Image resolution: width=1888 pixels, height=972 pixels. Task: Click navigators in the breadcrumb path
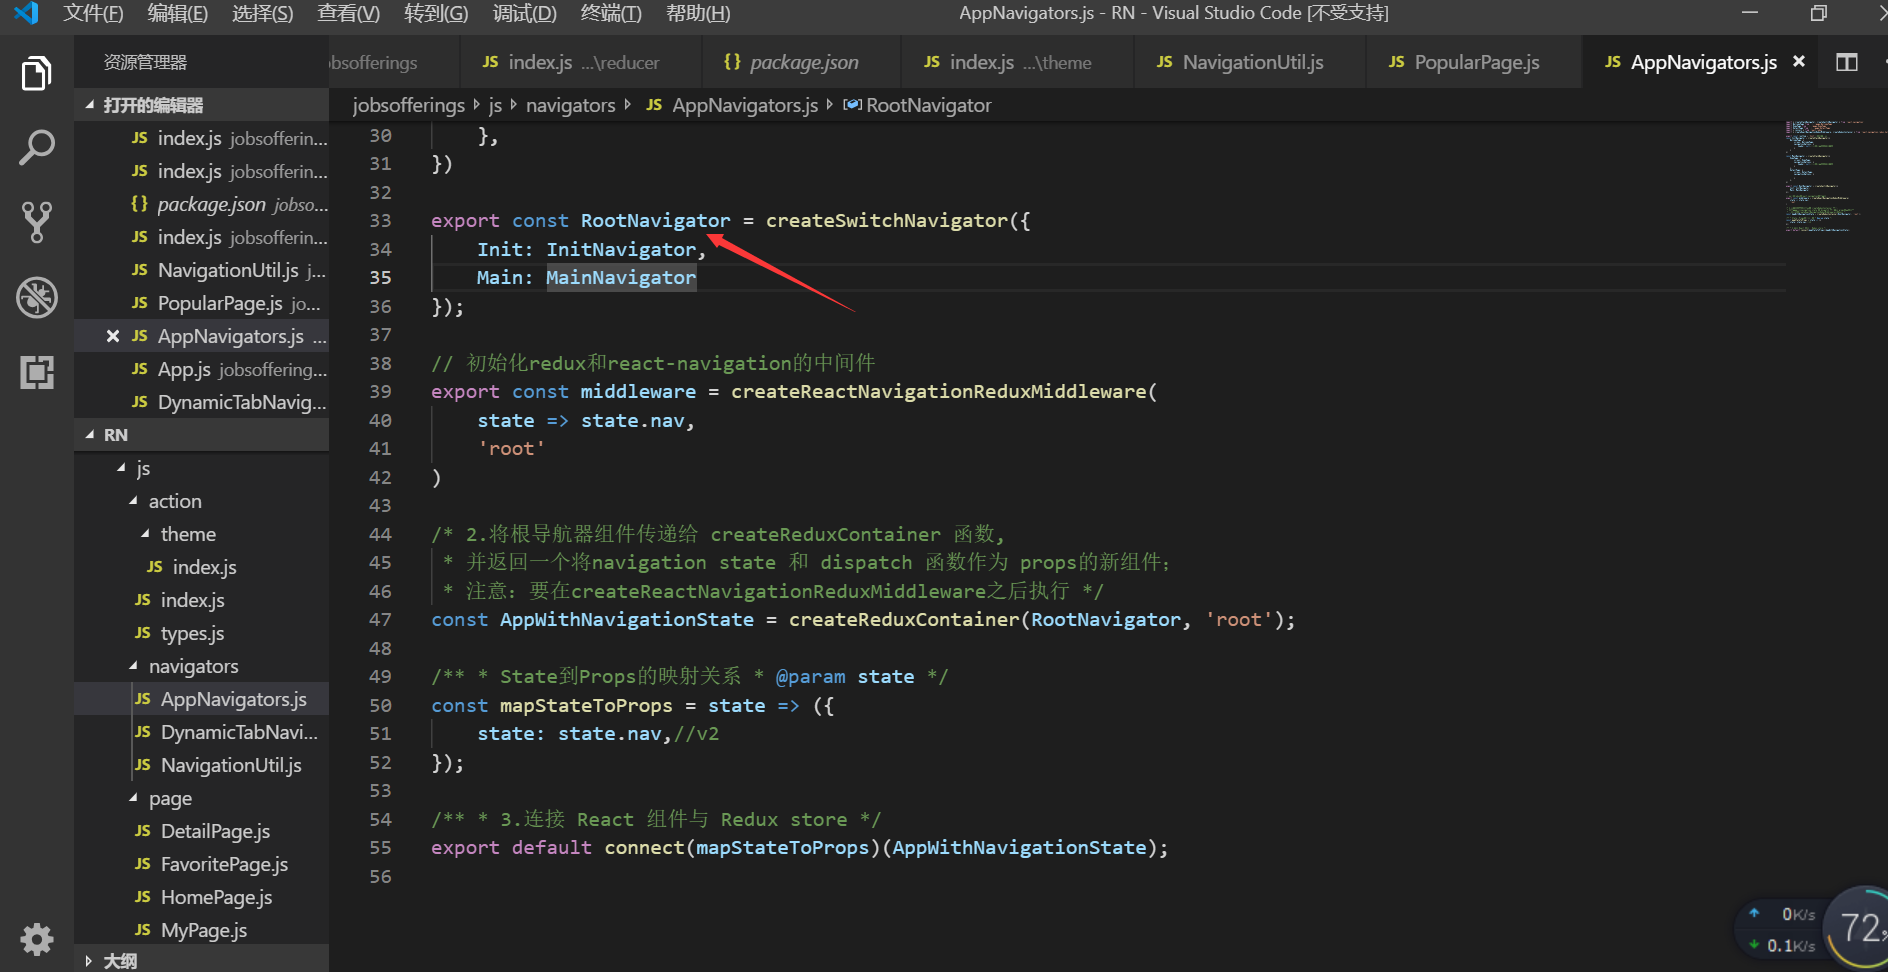tap(570, 105)
